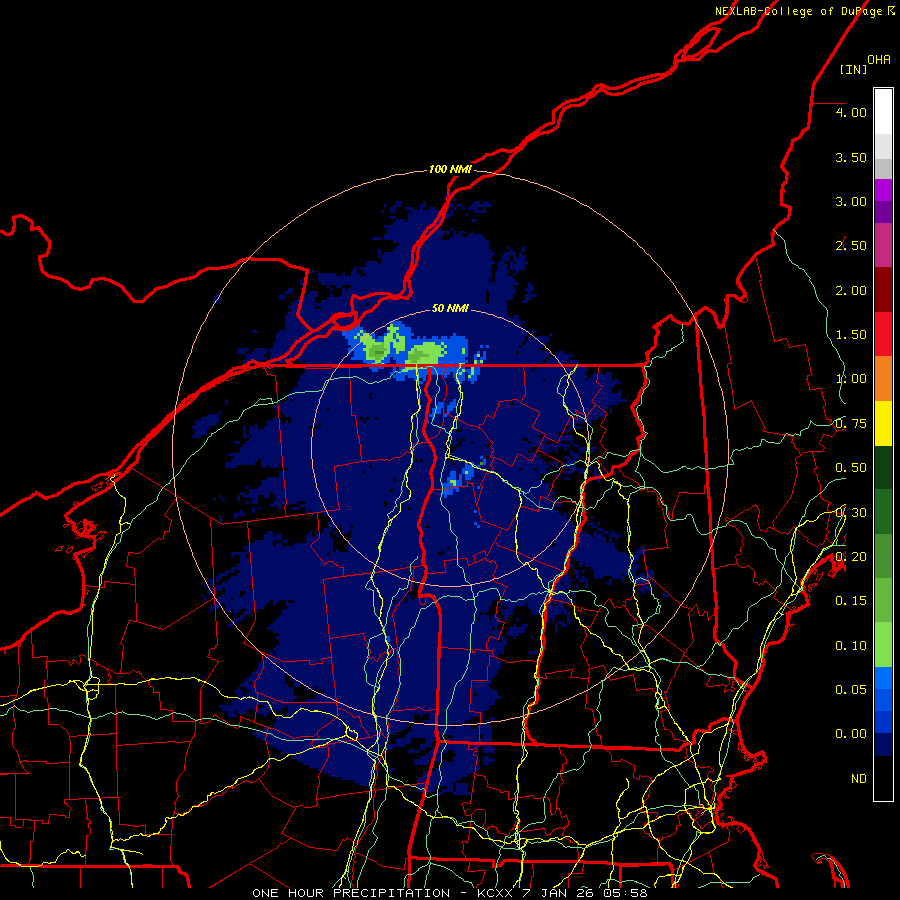Click the 0.50 legend value
Image resolution: width=900 pixels, height=900 pixels.
coord(851,468)
